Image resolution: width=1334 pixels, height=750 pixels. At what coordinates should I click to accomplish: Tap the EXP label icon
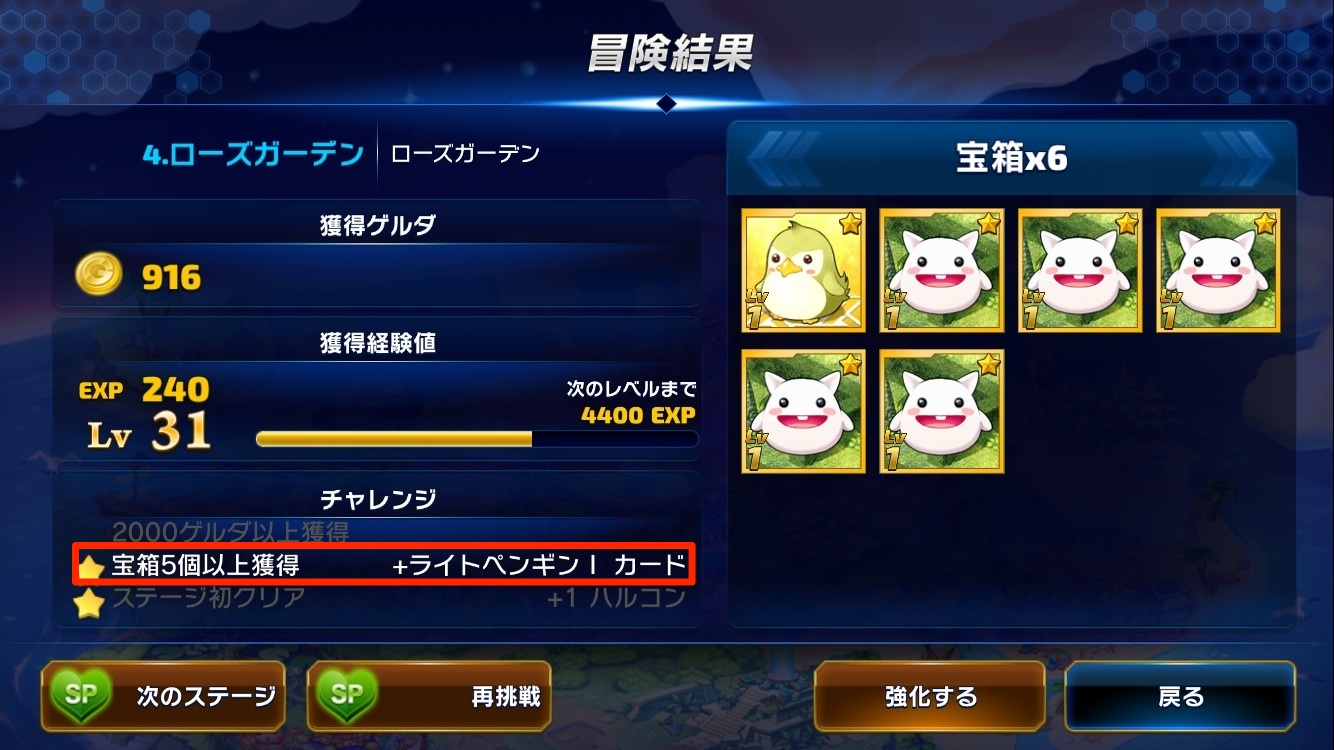pos(103,390)
